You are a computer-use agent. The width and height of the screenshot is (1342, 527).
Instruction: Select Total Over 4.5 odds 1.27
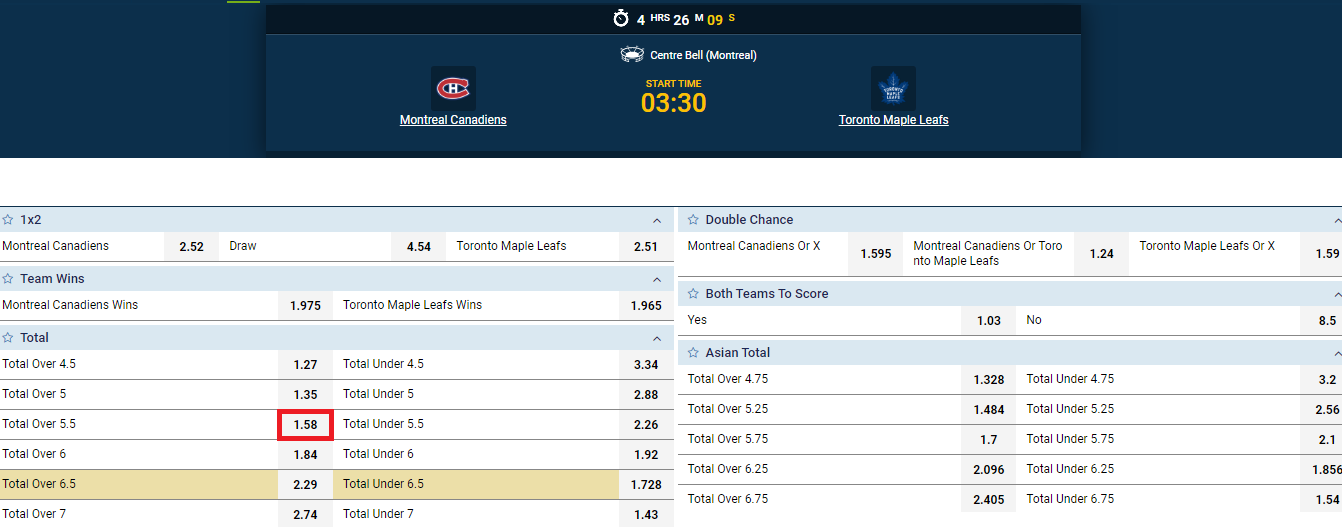(x=306, y=365)
